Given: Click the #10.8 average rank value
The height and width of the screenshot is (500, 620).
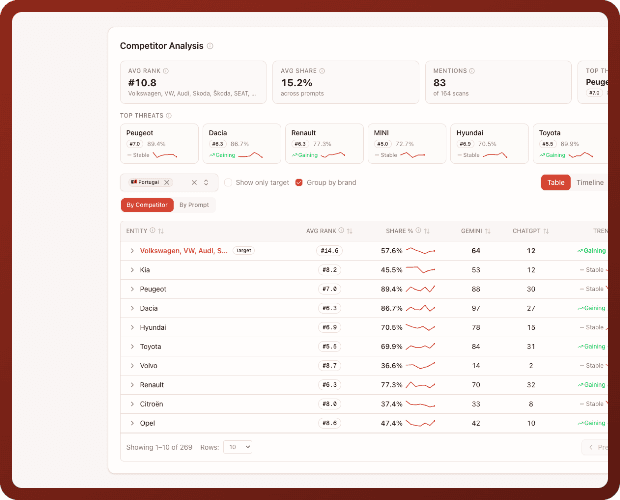Looking at the screenshot, I should click(x=142, y=83).
